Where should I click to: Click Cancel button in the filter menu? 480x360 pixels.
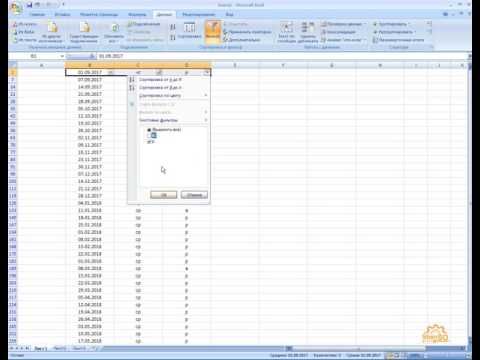point(194,195)
